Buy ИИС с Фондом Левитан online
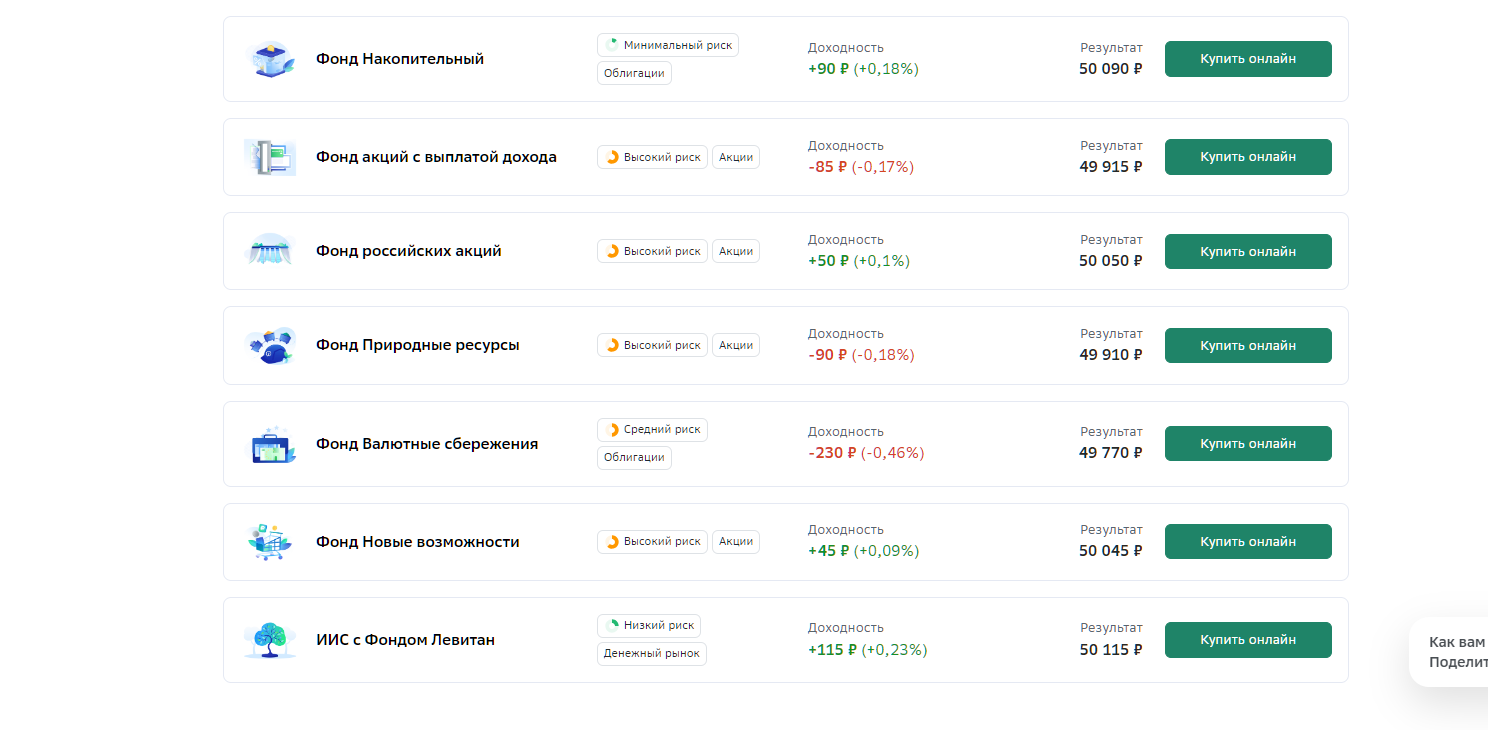The width and height of the screenshot is (1488, 730). [x=1248, y=640]
